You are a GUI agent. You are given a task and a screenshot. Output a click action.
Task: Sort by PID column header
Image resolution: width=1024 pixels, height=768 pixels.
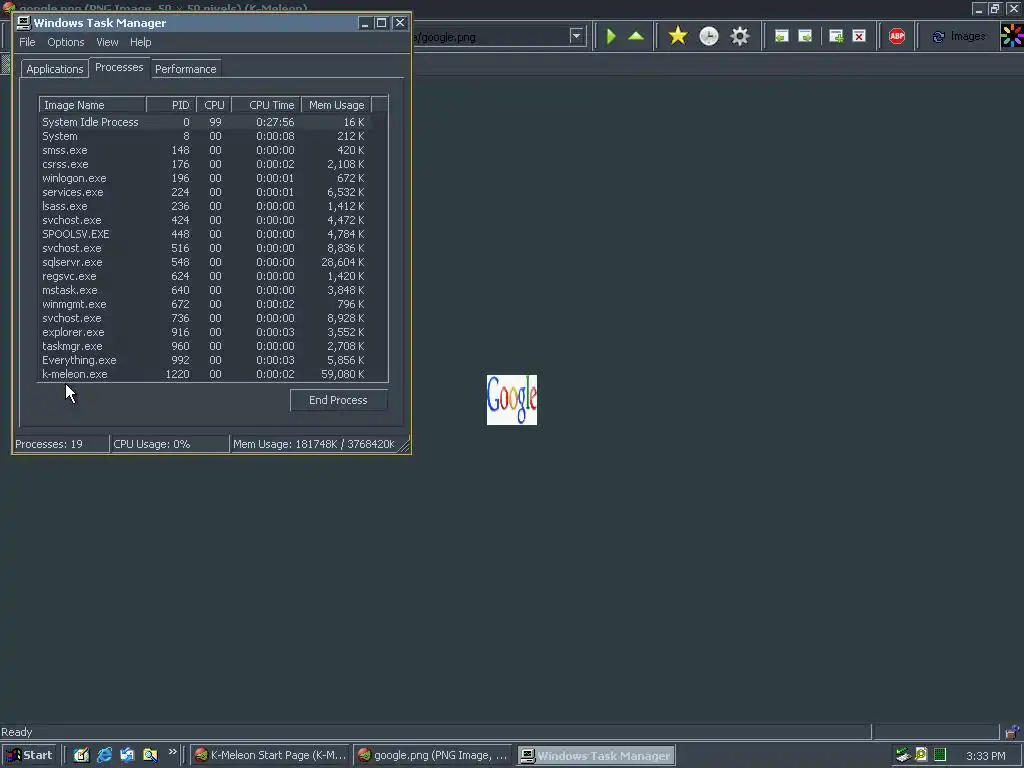pos(171,105)
